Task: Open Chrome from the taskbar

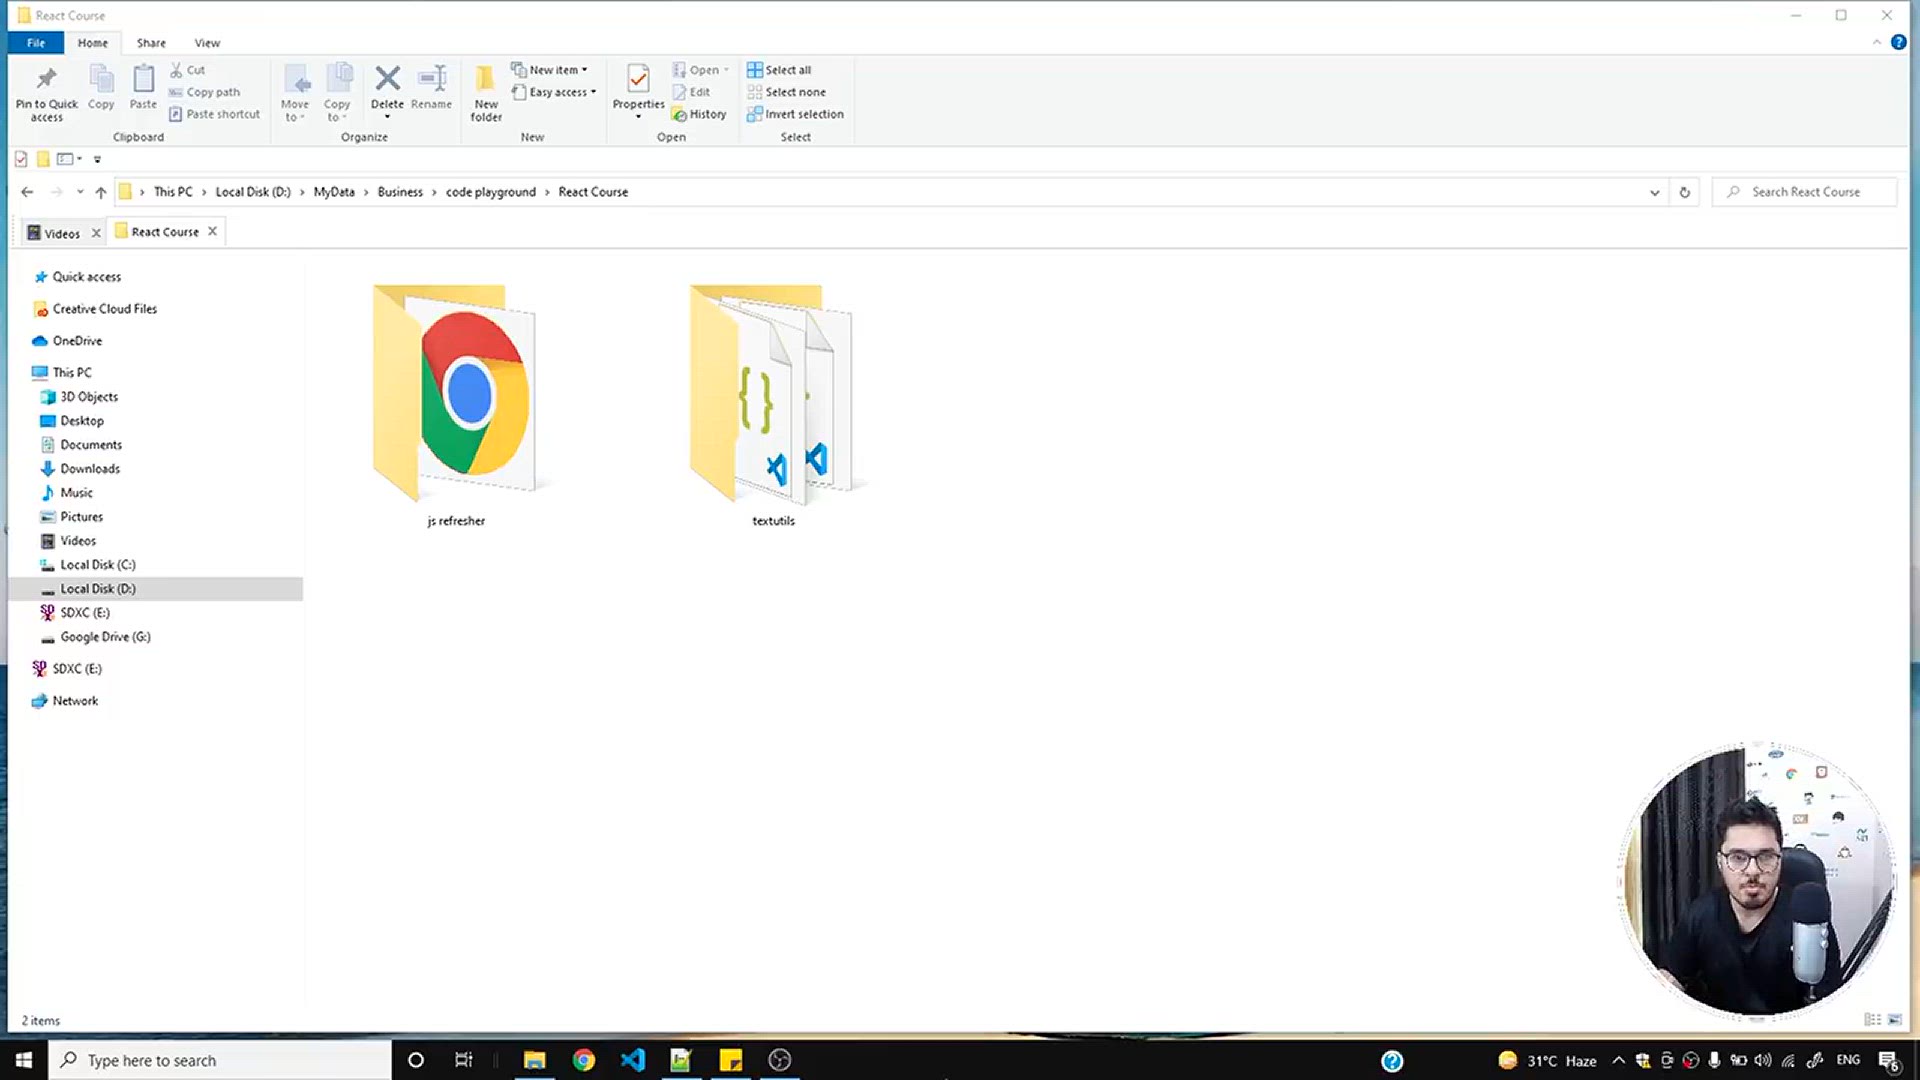Action: pyautogui.click(x=584, y=1060)
